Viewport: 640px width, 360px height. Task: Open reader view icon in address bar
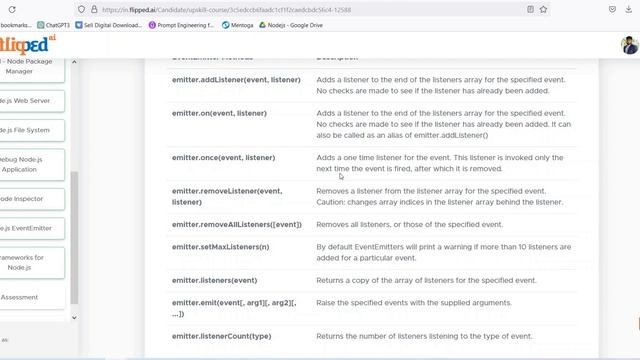tap(530, 9)
